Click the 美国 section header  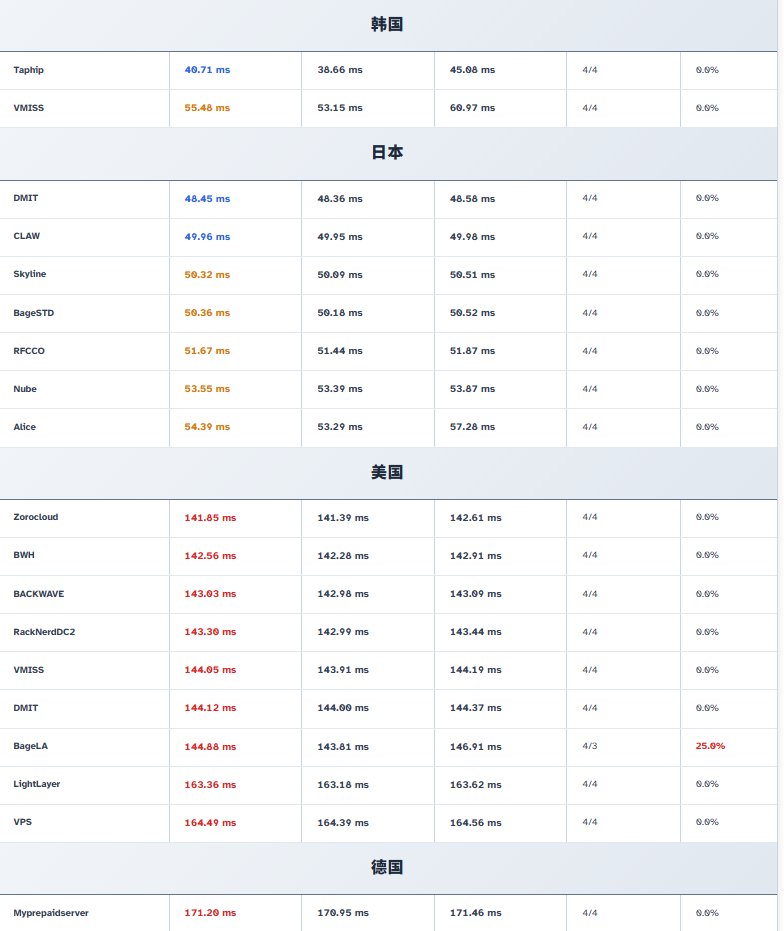[x=387, y=472]
